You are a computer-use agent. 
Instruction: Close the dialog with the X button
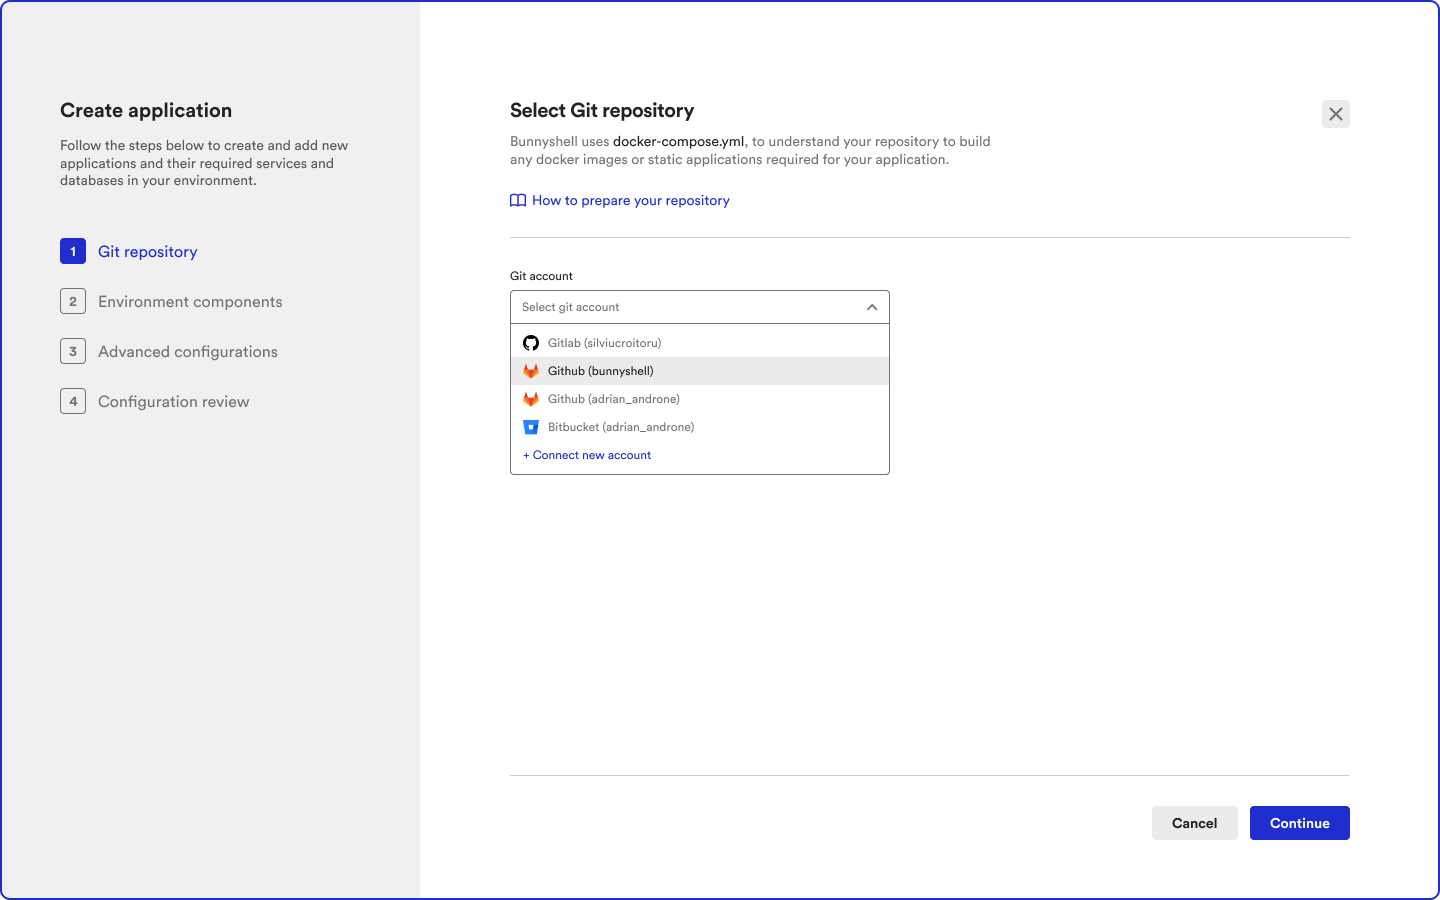coord(1336,114)
